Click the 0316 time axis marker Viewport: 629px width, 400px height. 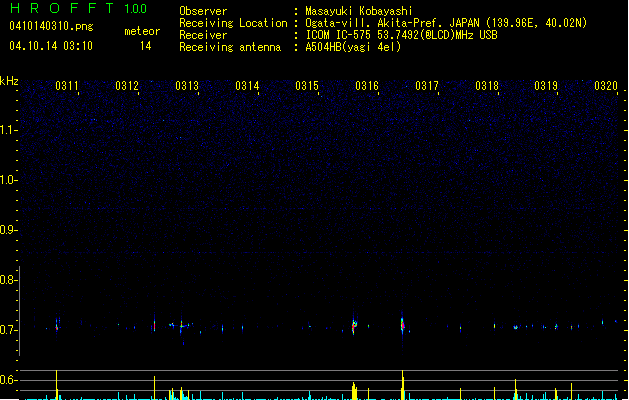[x=367, y=86]
